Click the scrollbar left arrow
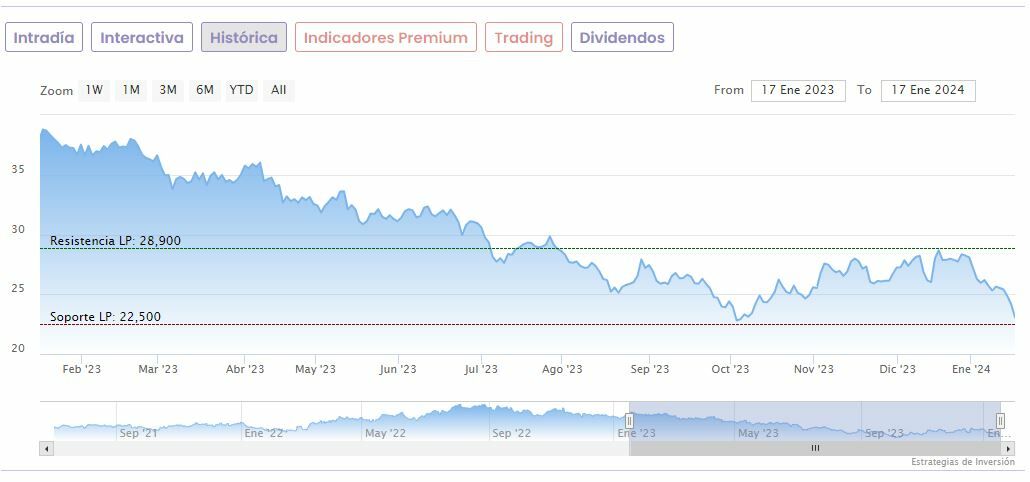The image size is (1030, 482). tap(46, 448)
